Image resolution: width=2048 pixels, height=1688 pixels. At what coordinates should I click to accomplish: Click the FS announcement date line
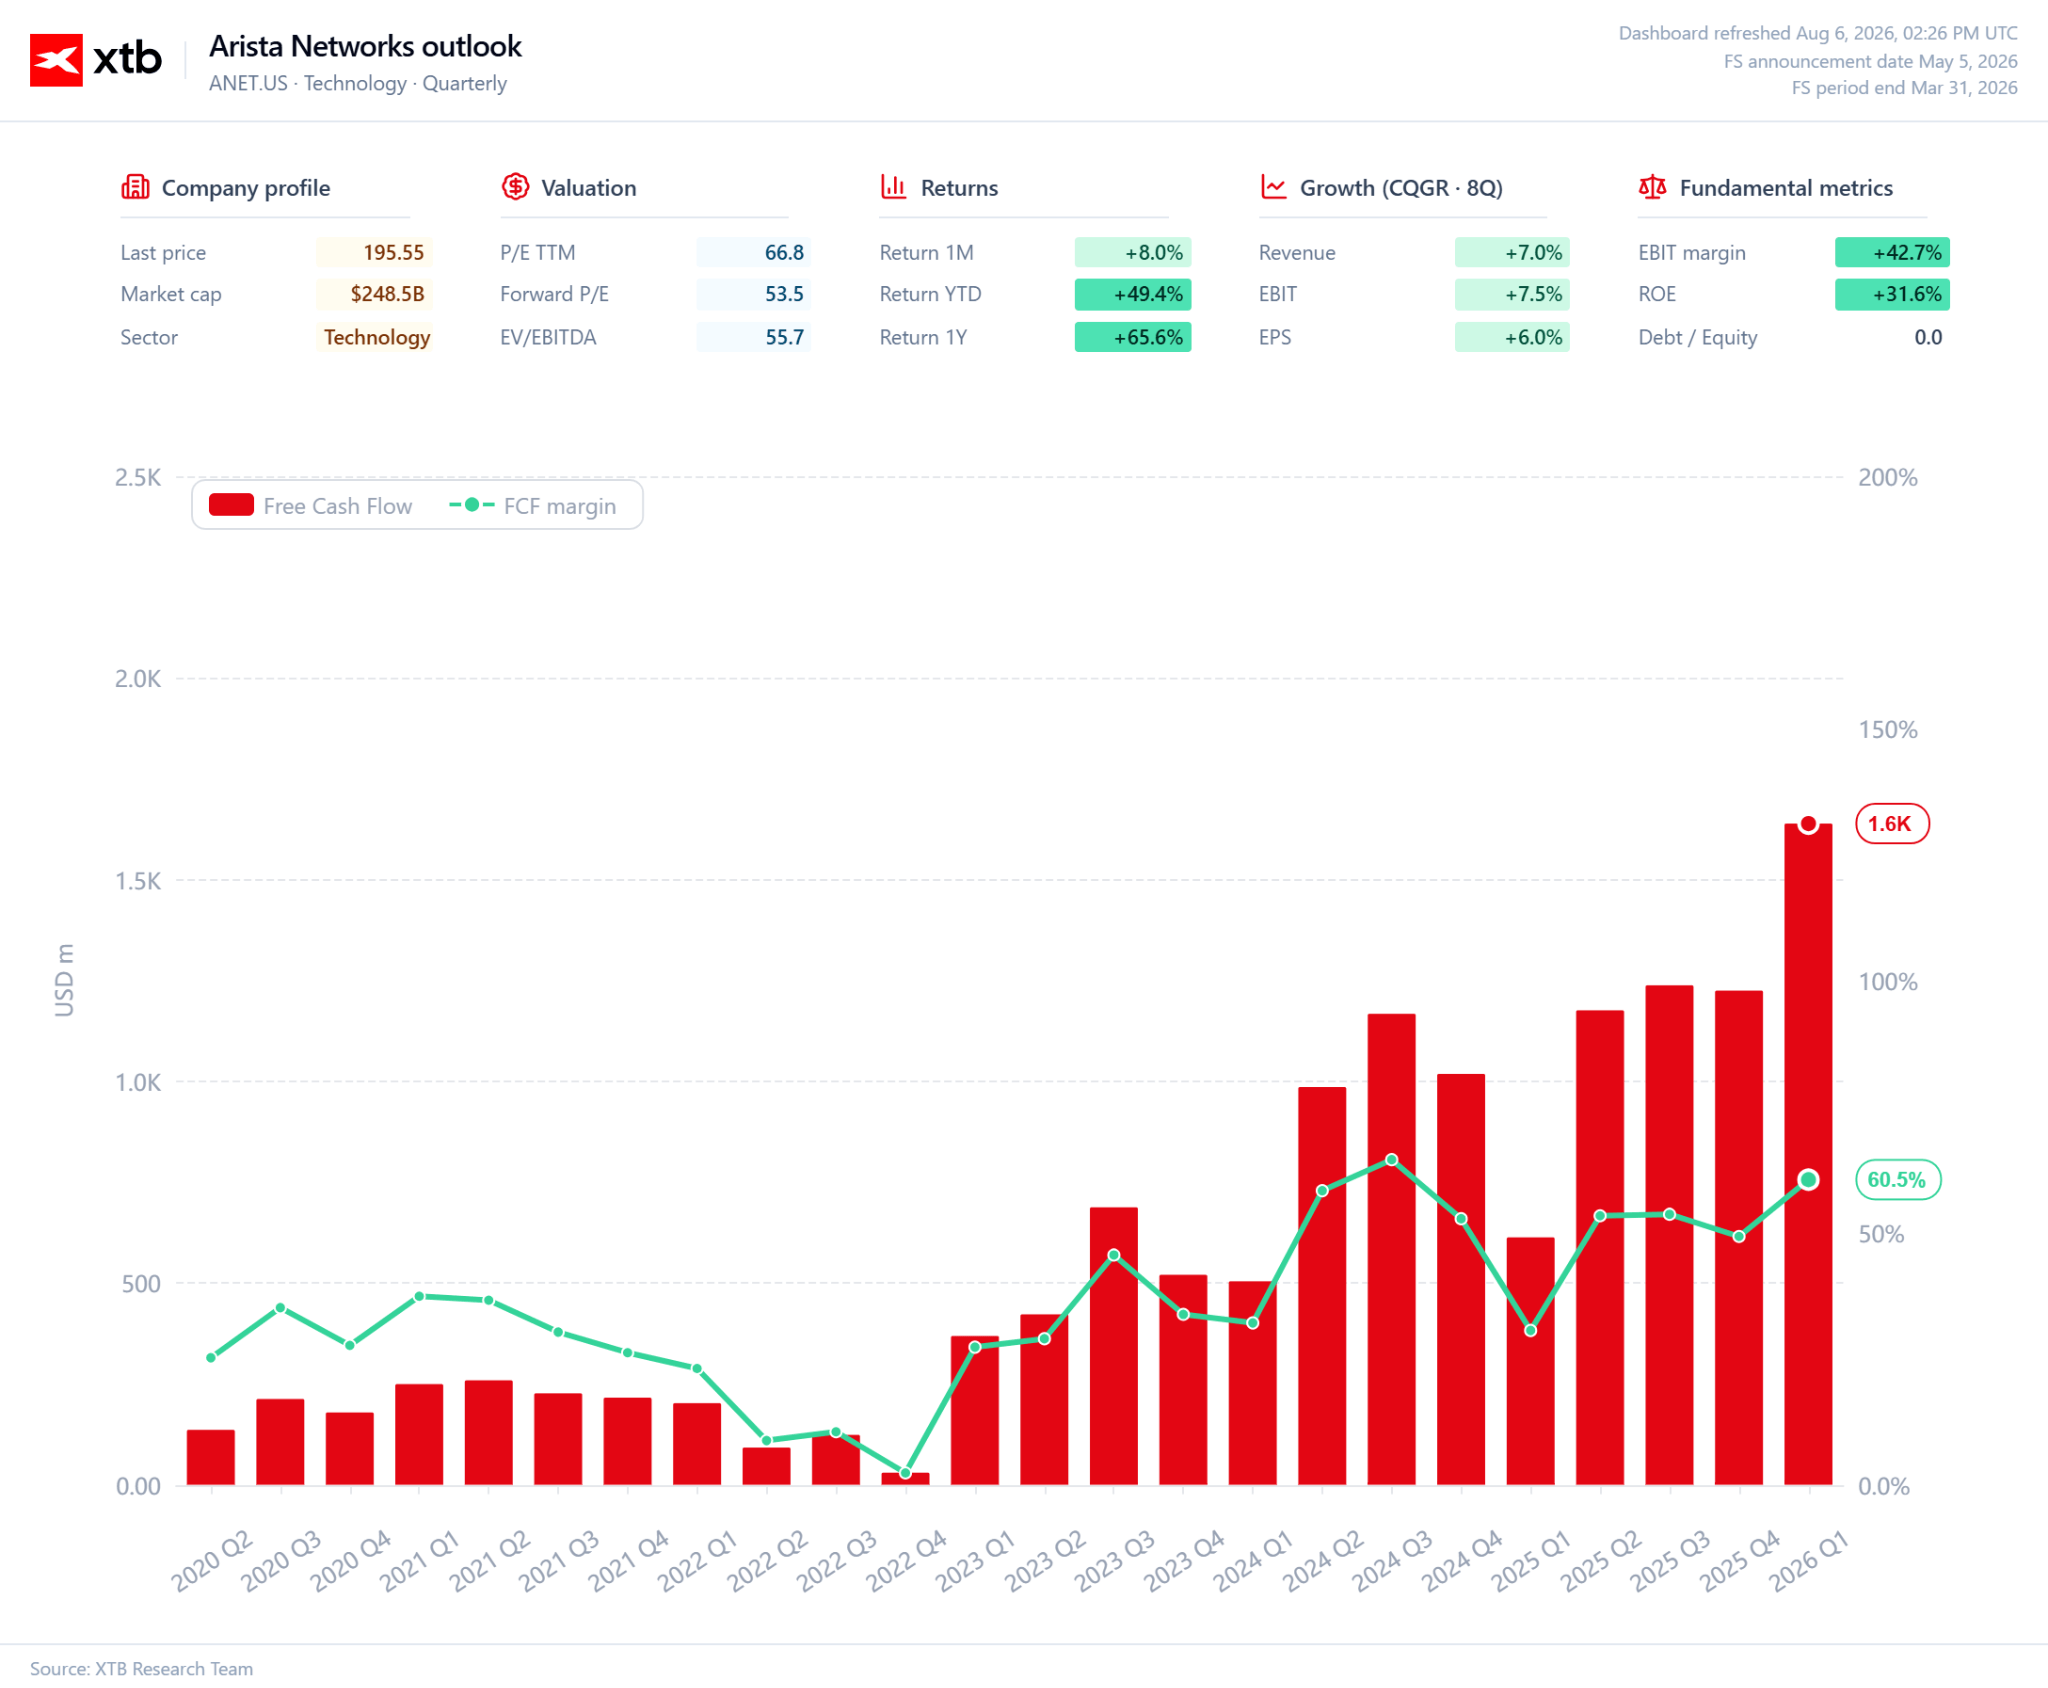tap(1870, 61)
